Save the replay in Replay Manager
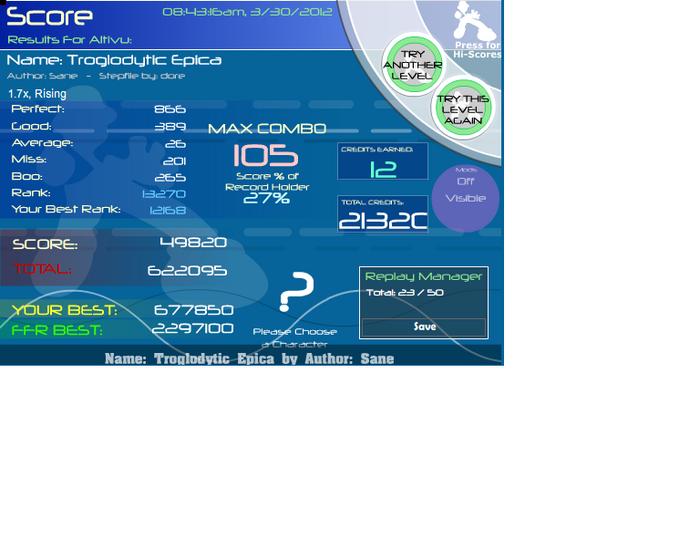Image resolution: width=700 pixels, height=560 pixels. 424,327
